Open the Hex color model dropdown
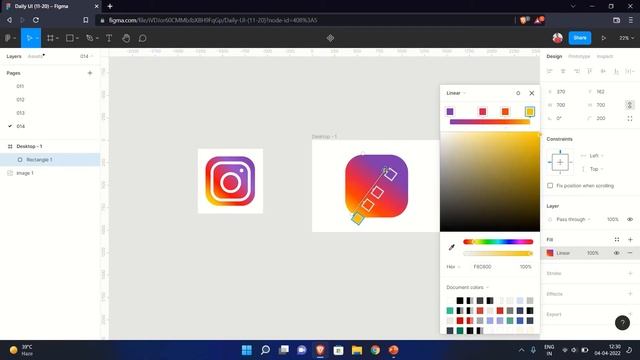Image resolution: width=640 pixels, height=360 pixels. coord(453,267)
